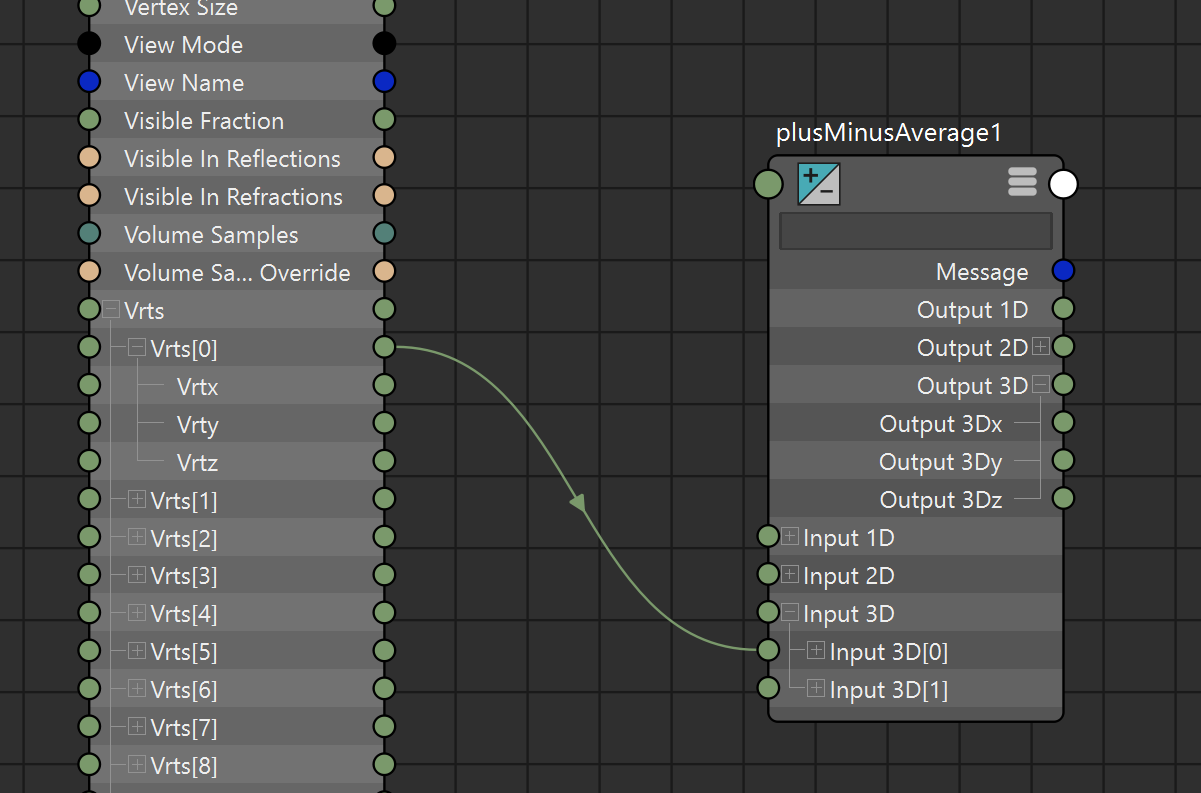The image size is (1201, 793).
Task: Click the plusMinusAverage node type icon
Action: [x=818, y=184]
